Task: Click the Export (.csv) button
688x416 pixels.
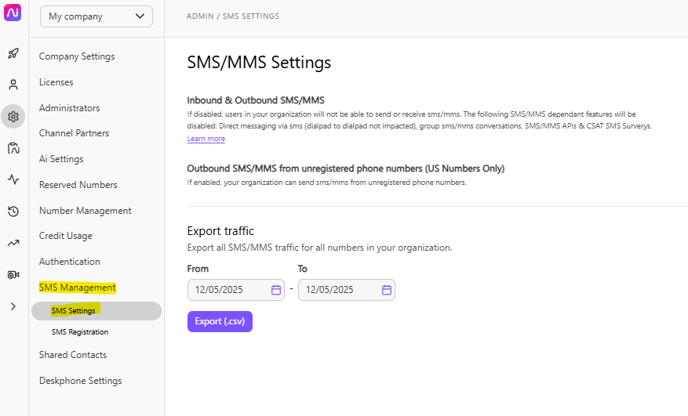Action: pyautogui.click(x=220, y=322)
